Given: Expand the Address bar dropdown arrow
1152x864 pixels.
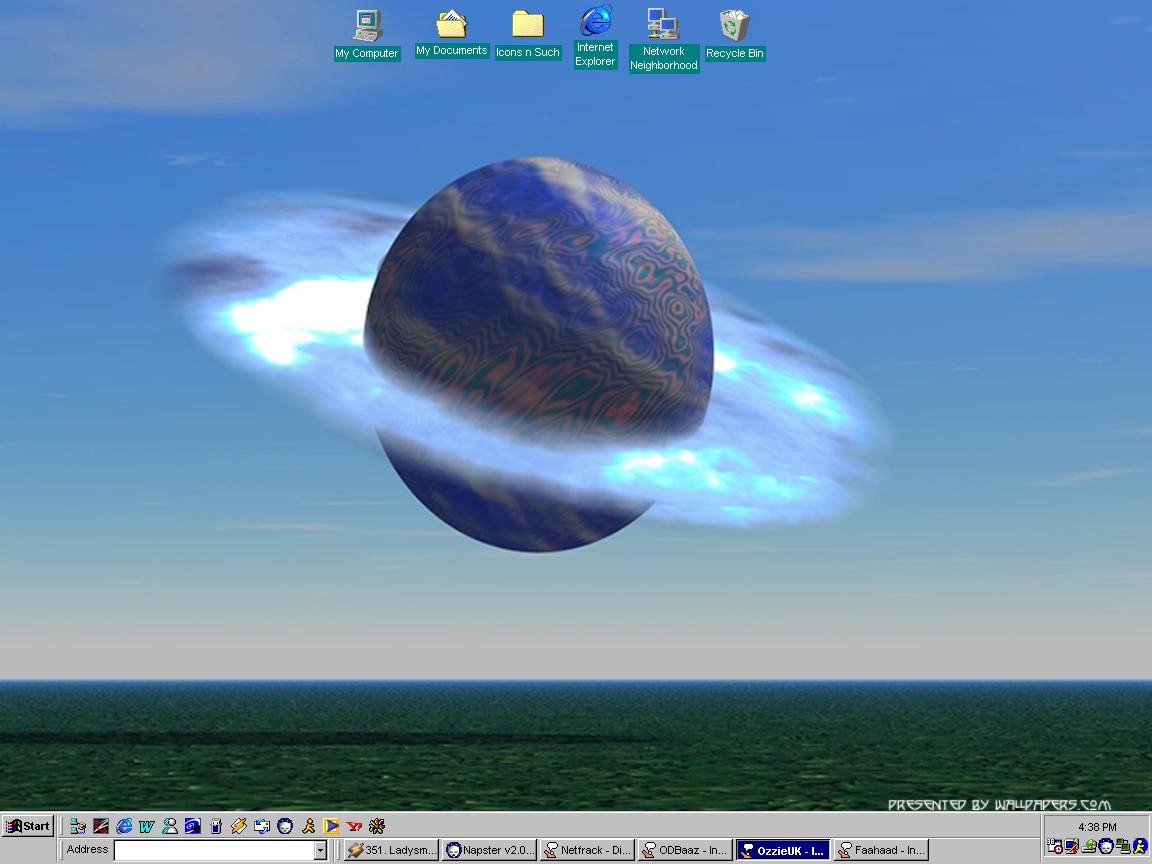Looking at the screenshot, I should click(x=320, y=850).
